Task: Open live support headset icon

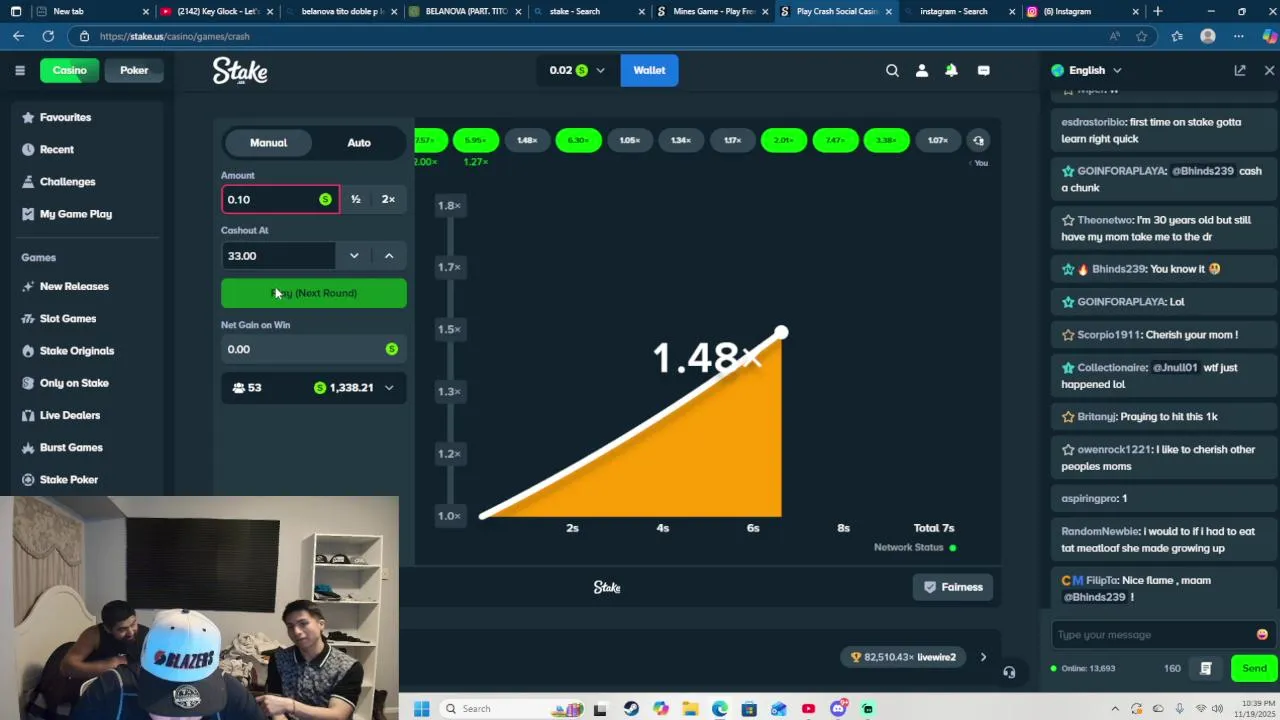Action: [x=1009, y=672]
